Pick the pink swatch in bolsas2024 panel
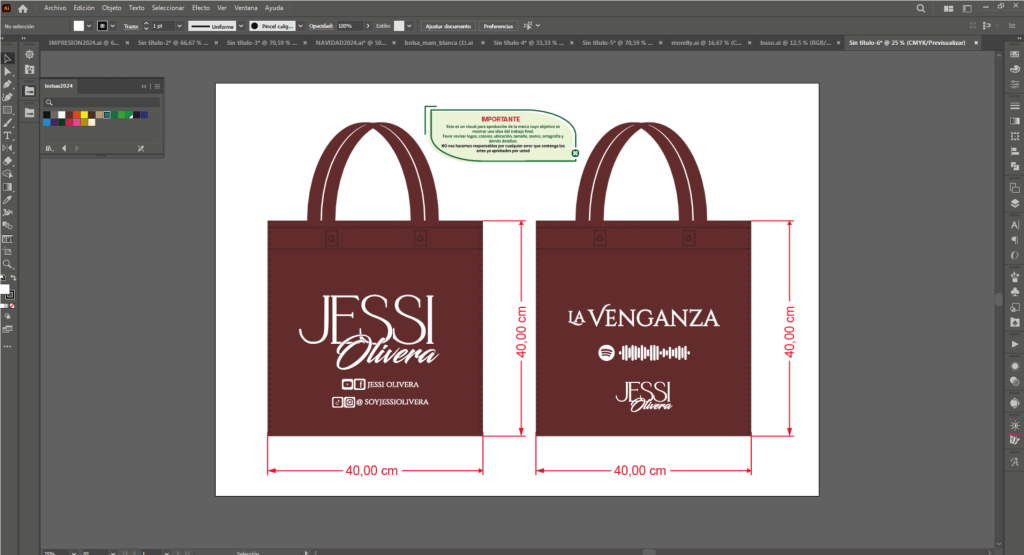 click(76, 122)
